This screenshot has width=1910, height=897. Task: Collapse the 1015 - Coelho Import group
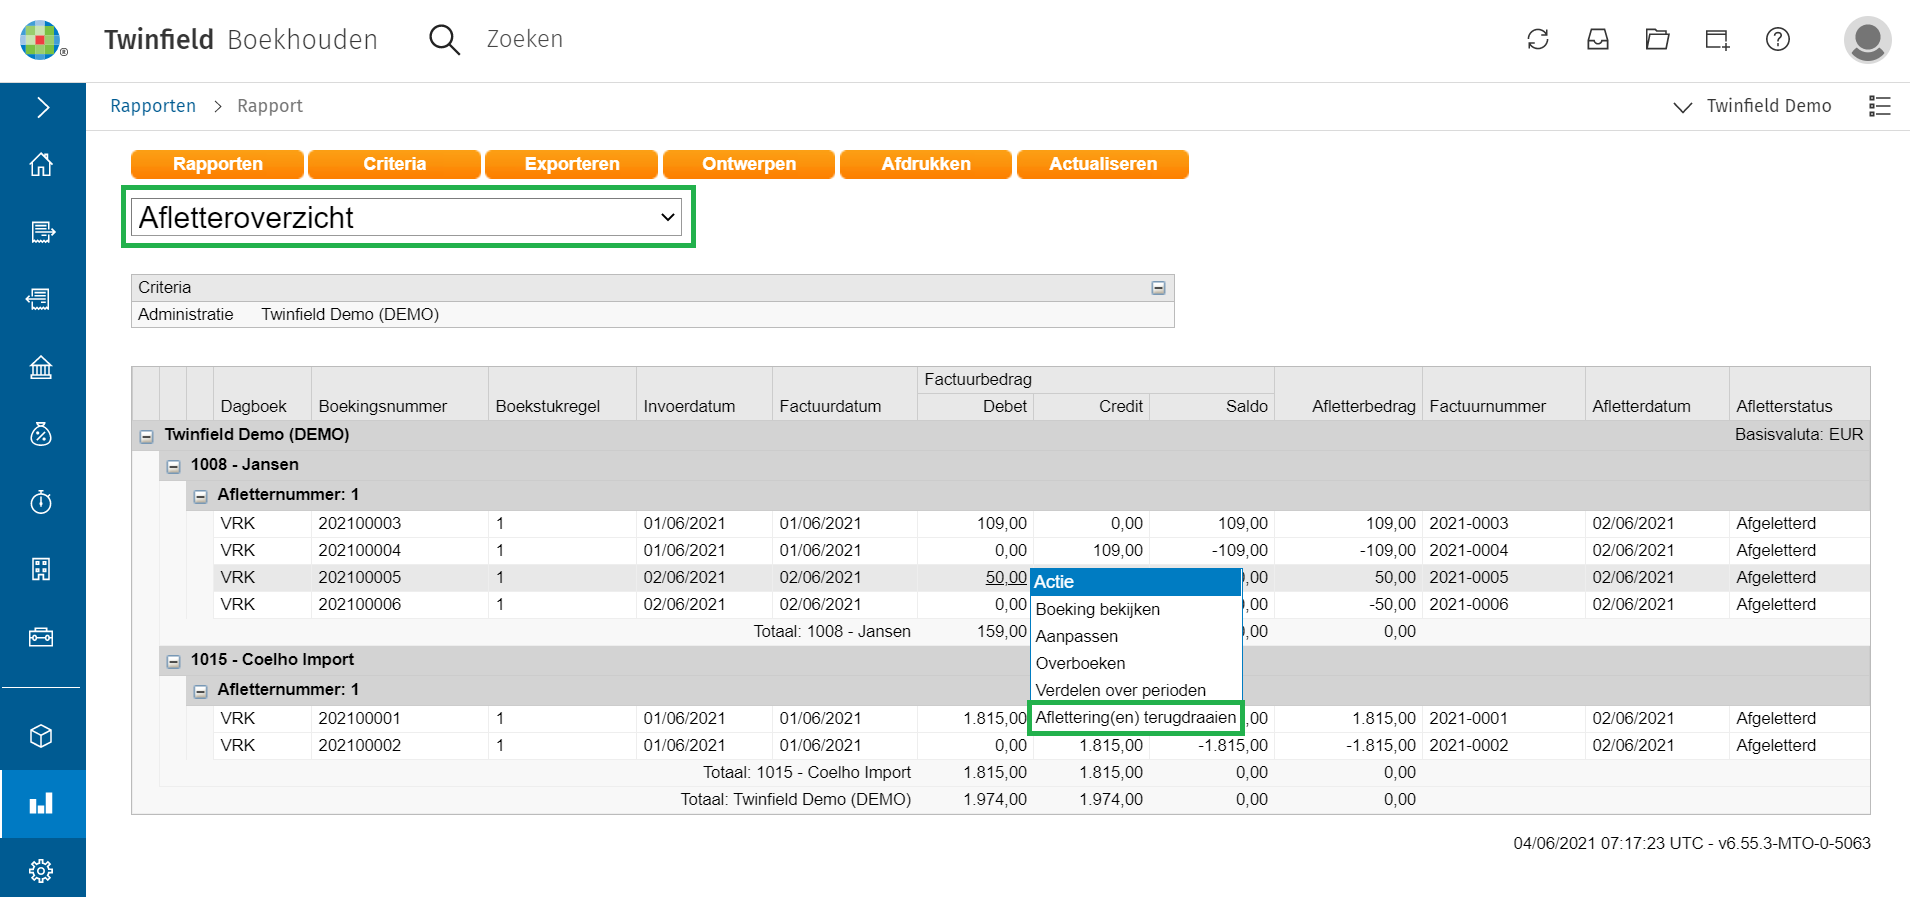173,661
